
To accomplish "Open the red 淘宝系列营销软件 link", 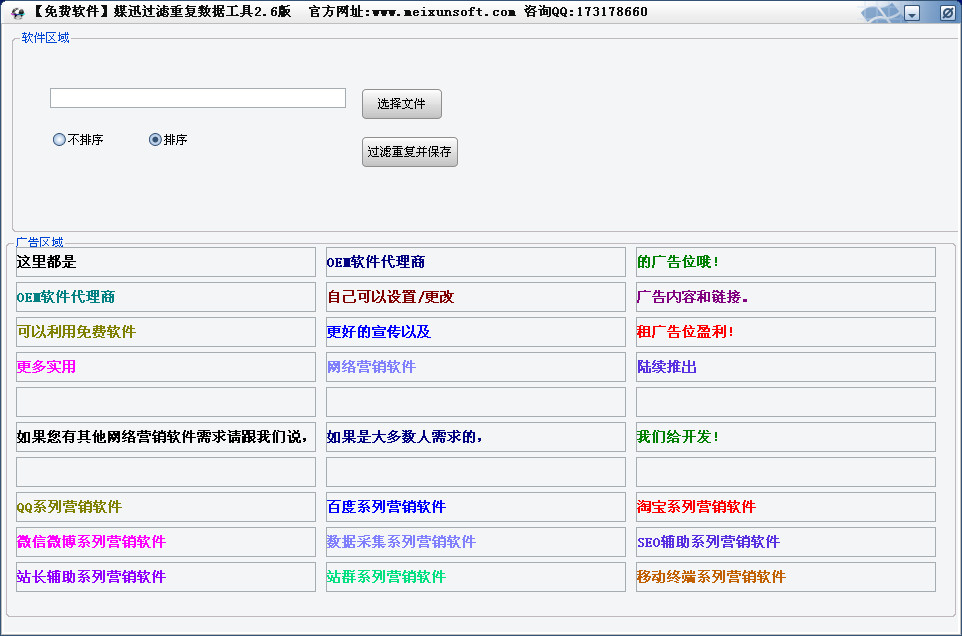I will point(785,507).
